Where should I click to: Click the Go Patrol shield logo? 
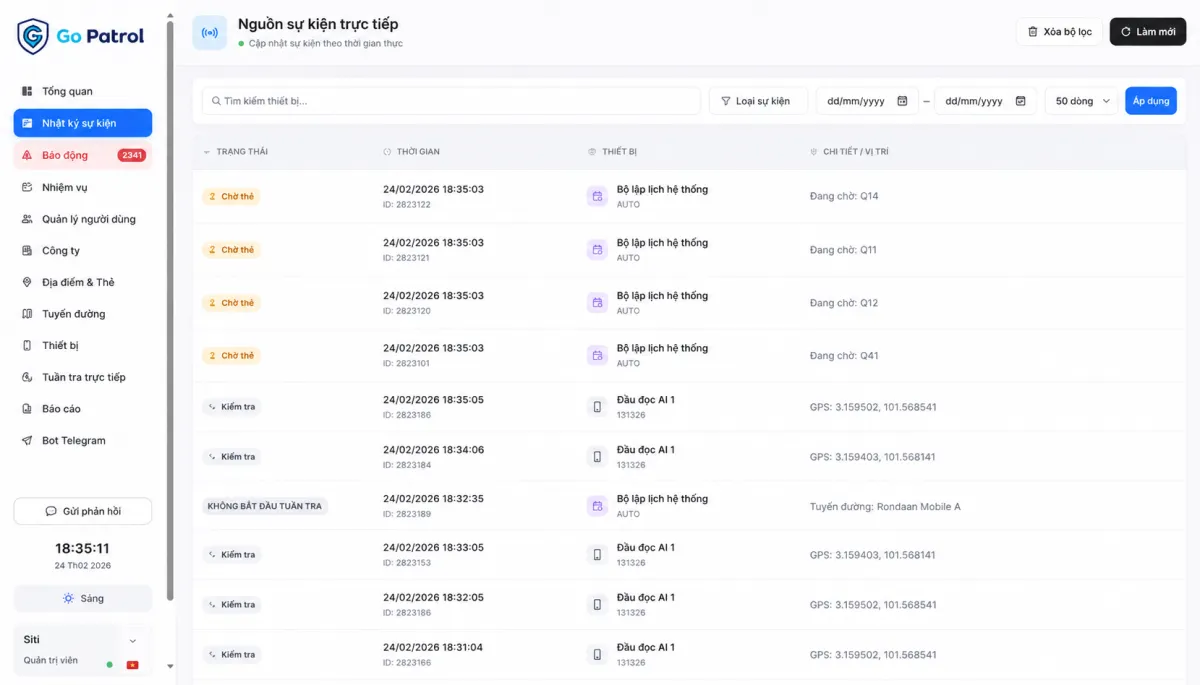[x=33, y=36]
